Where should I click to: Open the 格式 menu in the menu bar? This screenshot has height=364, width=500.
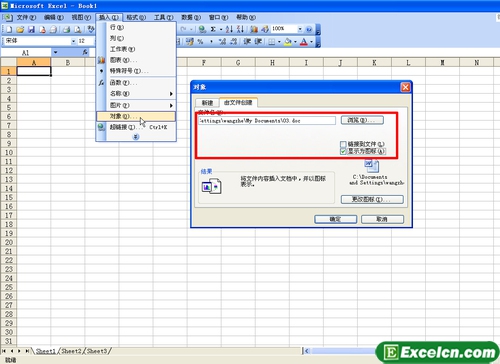[136, 17]
